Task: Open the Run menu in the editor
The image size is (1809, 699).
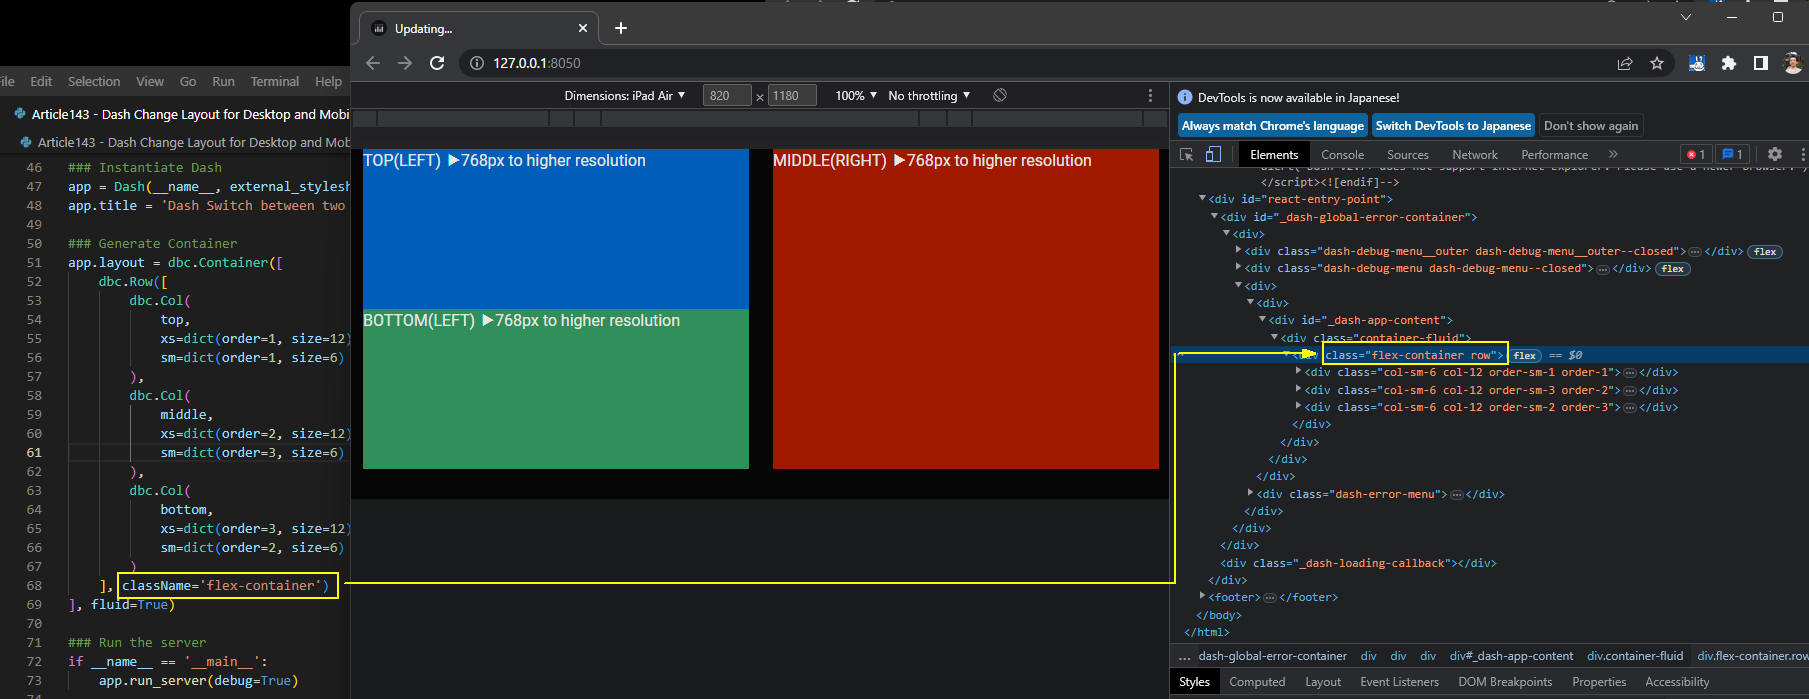Action: (223, 82)
